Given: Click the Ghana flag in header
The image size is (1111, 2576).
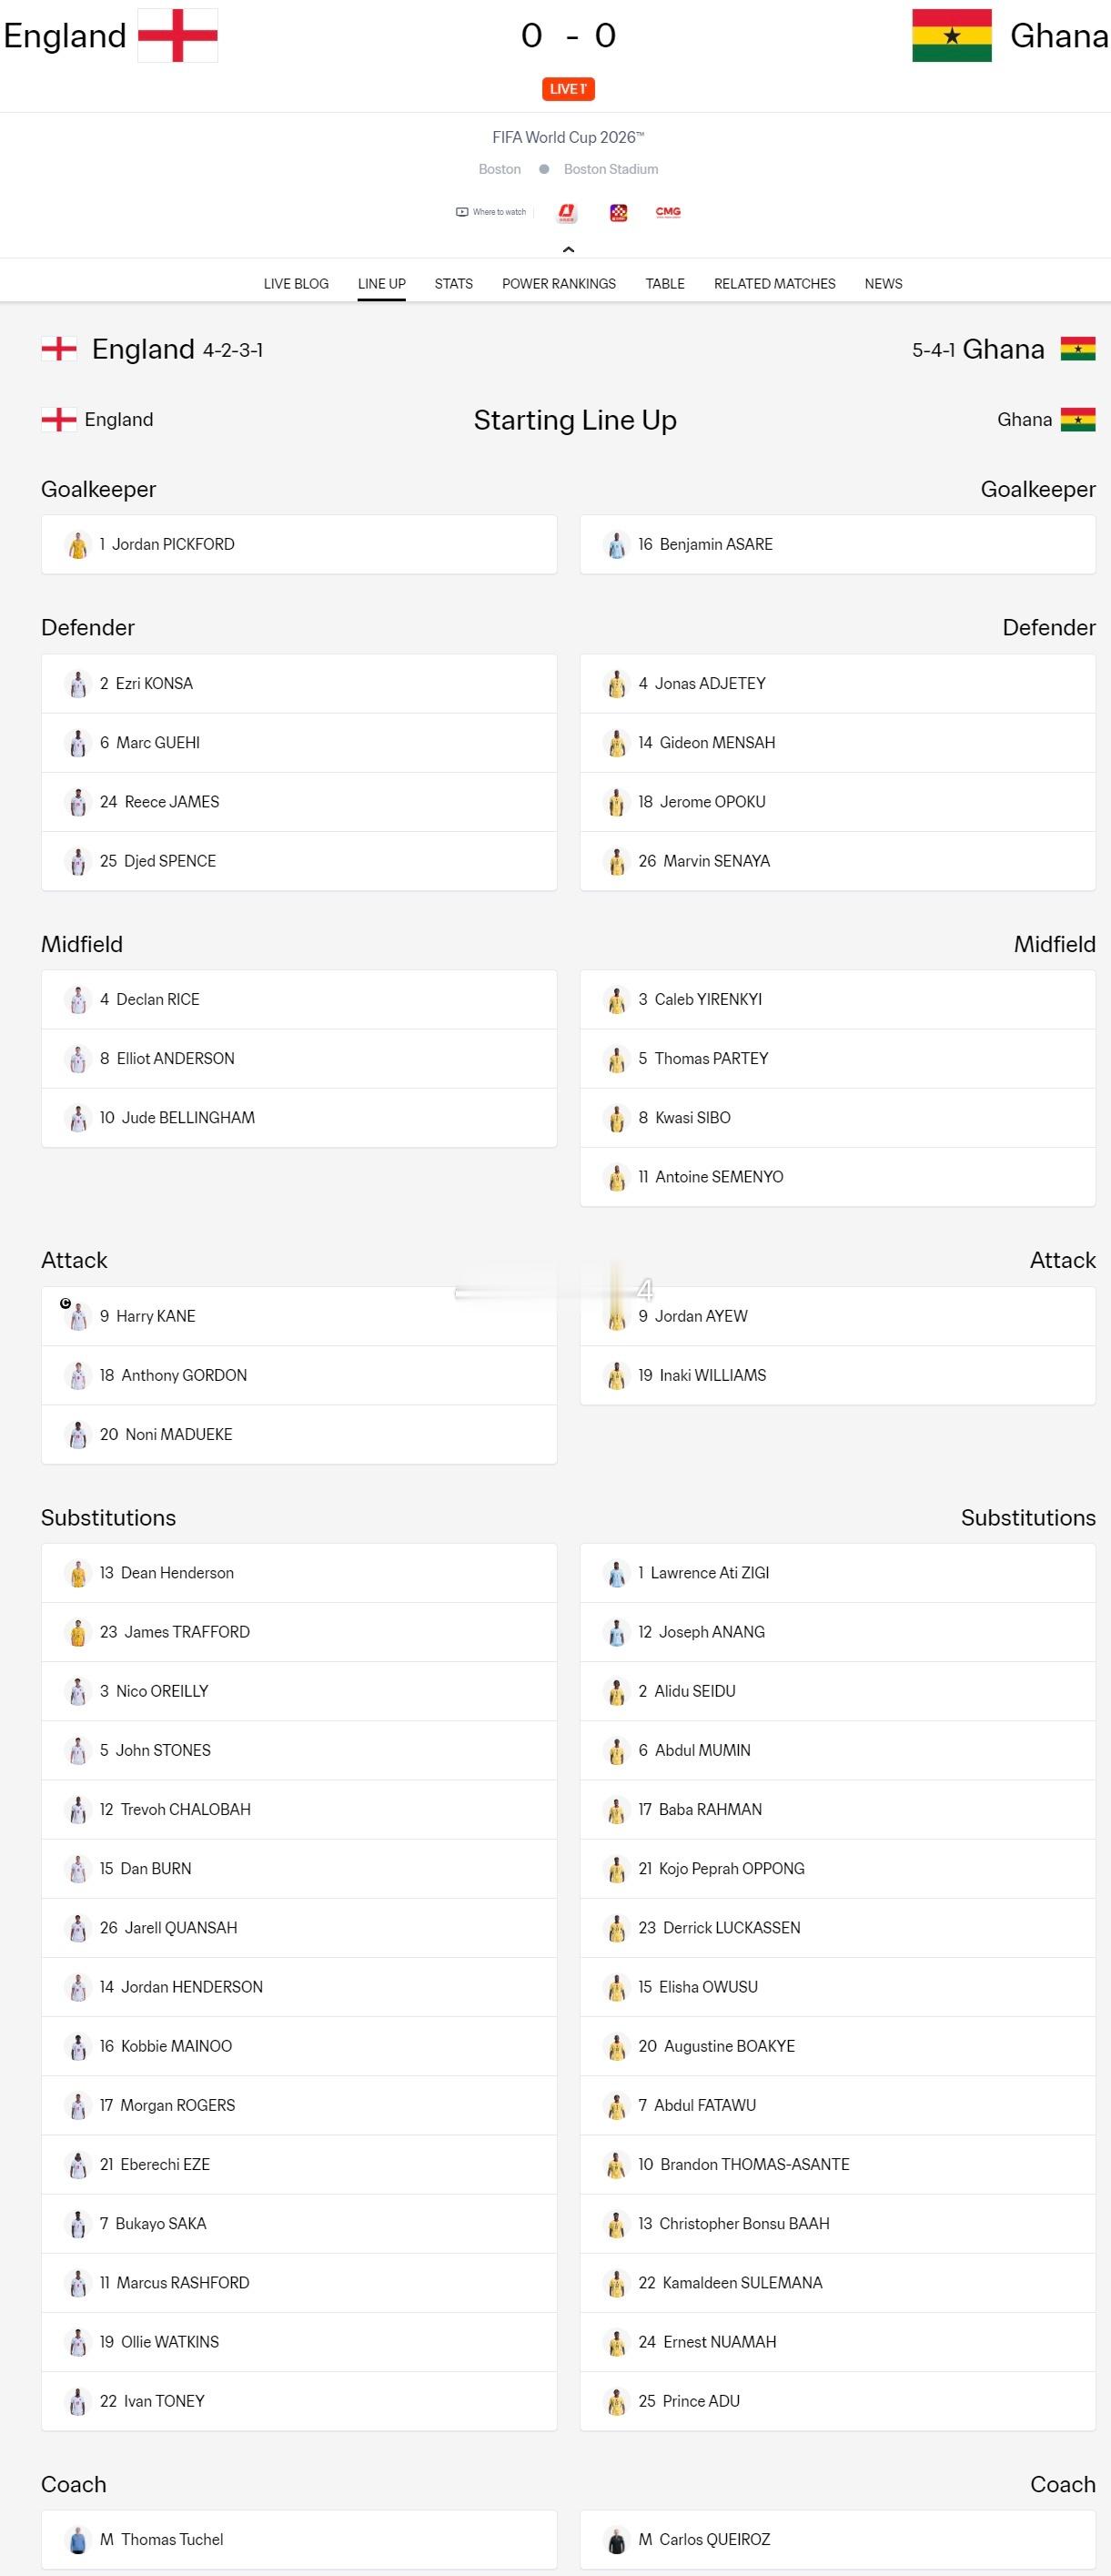Looking at the screenshot, I should [x=952, y=36].
